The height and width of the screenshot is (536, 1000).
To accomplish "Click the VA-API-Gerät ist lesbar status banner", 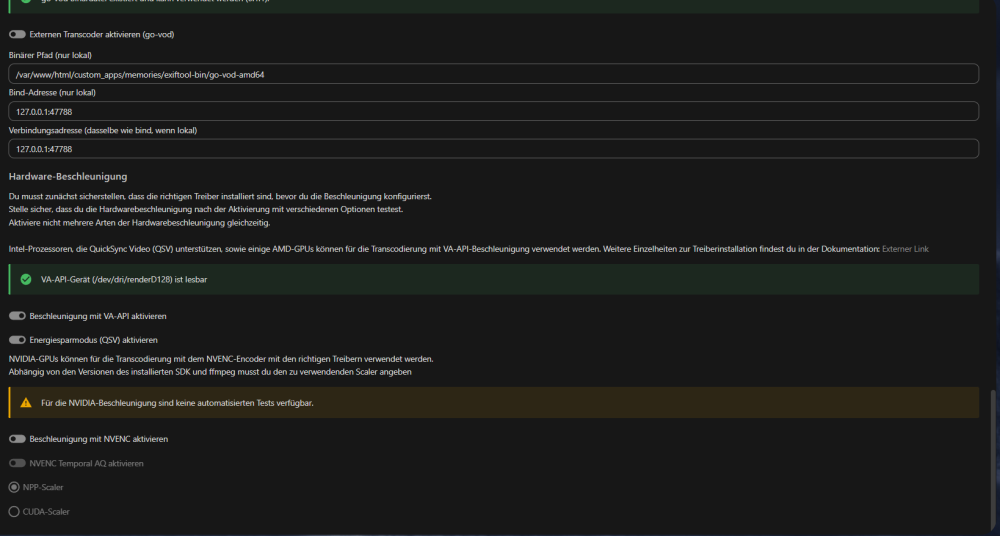I will 494,279.
